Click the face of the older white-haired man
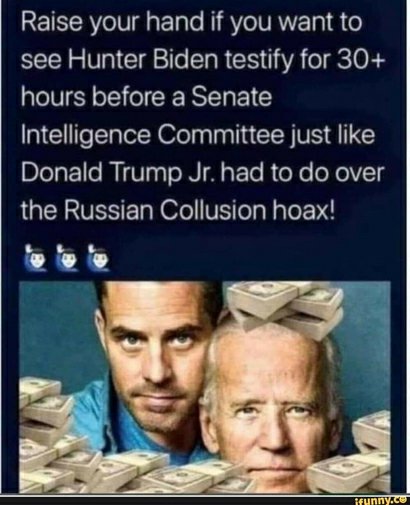Image resolution: width=410 pixels, height=505 pixels. click(x=271, y=410)
